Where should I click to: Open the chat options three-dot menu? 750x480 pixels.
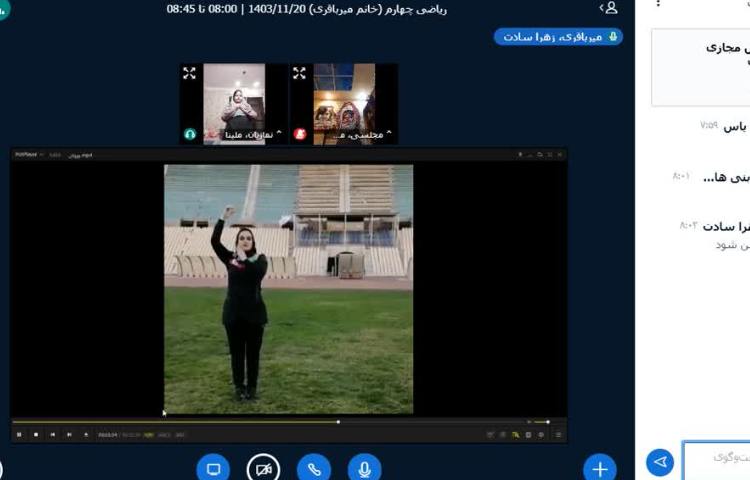click(x=659, y=3)
